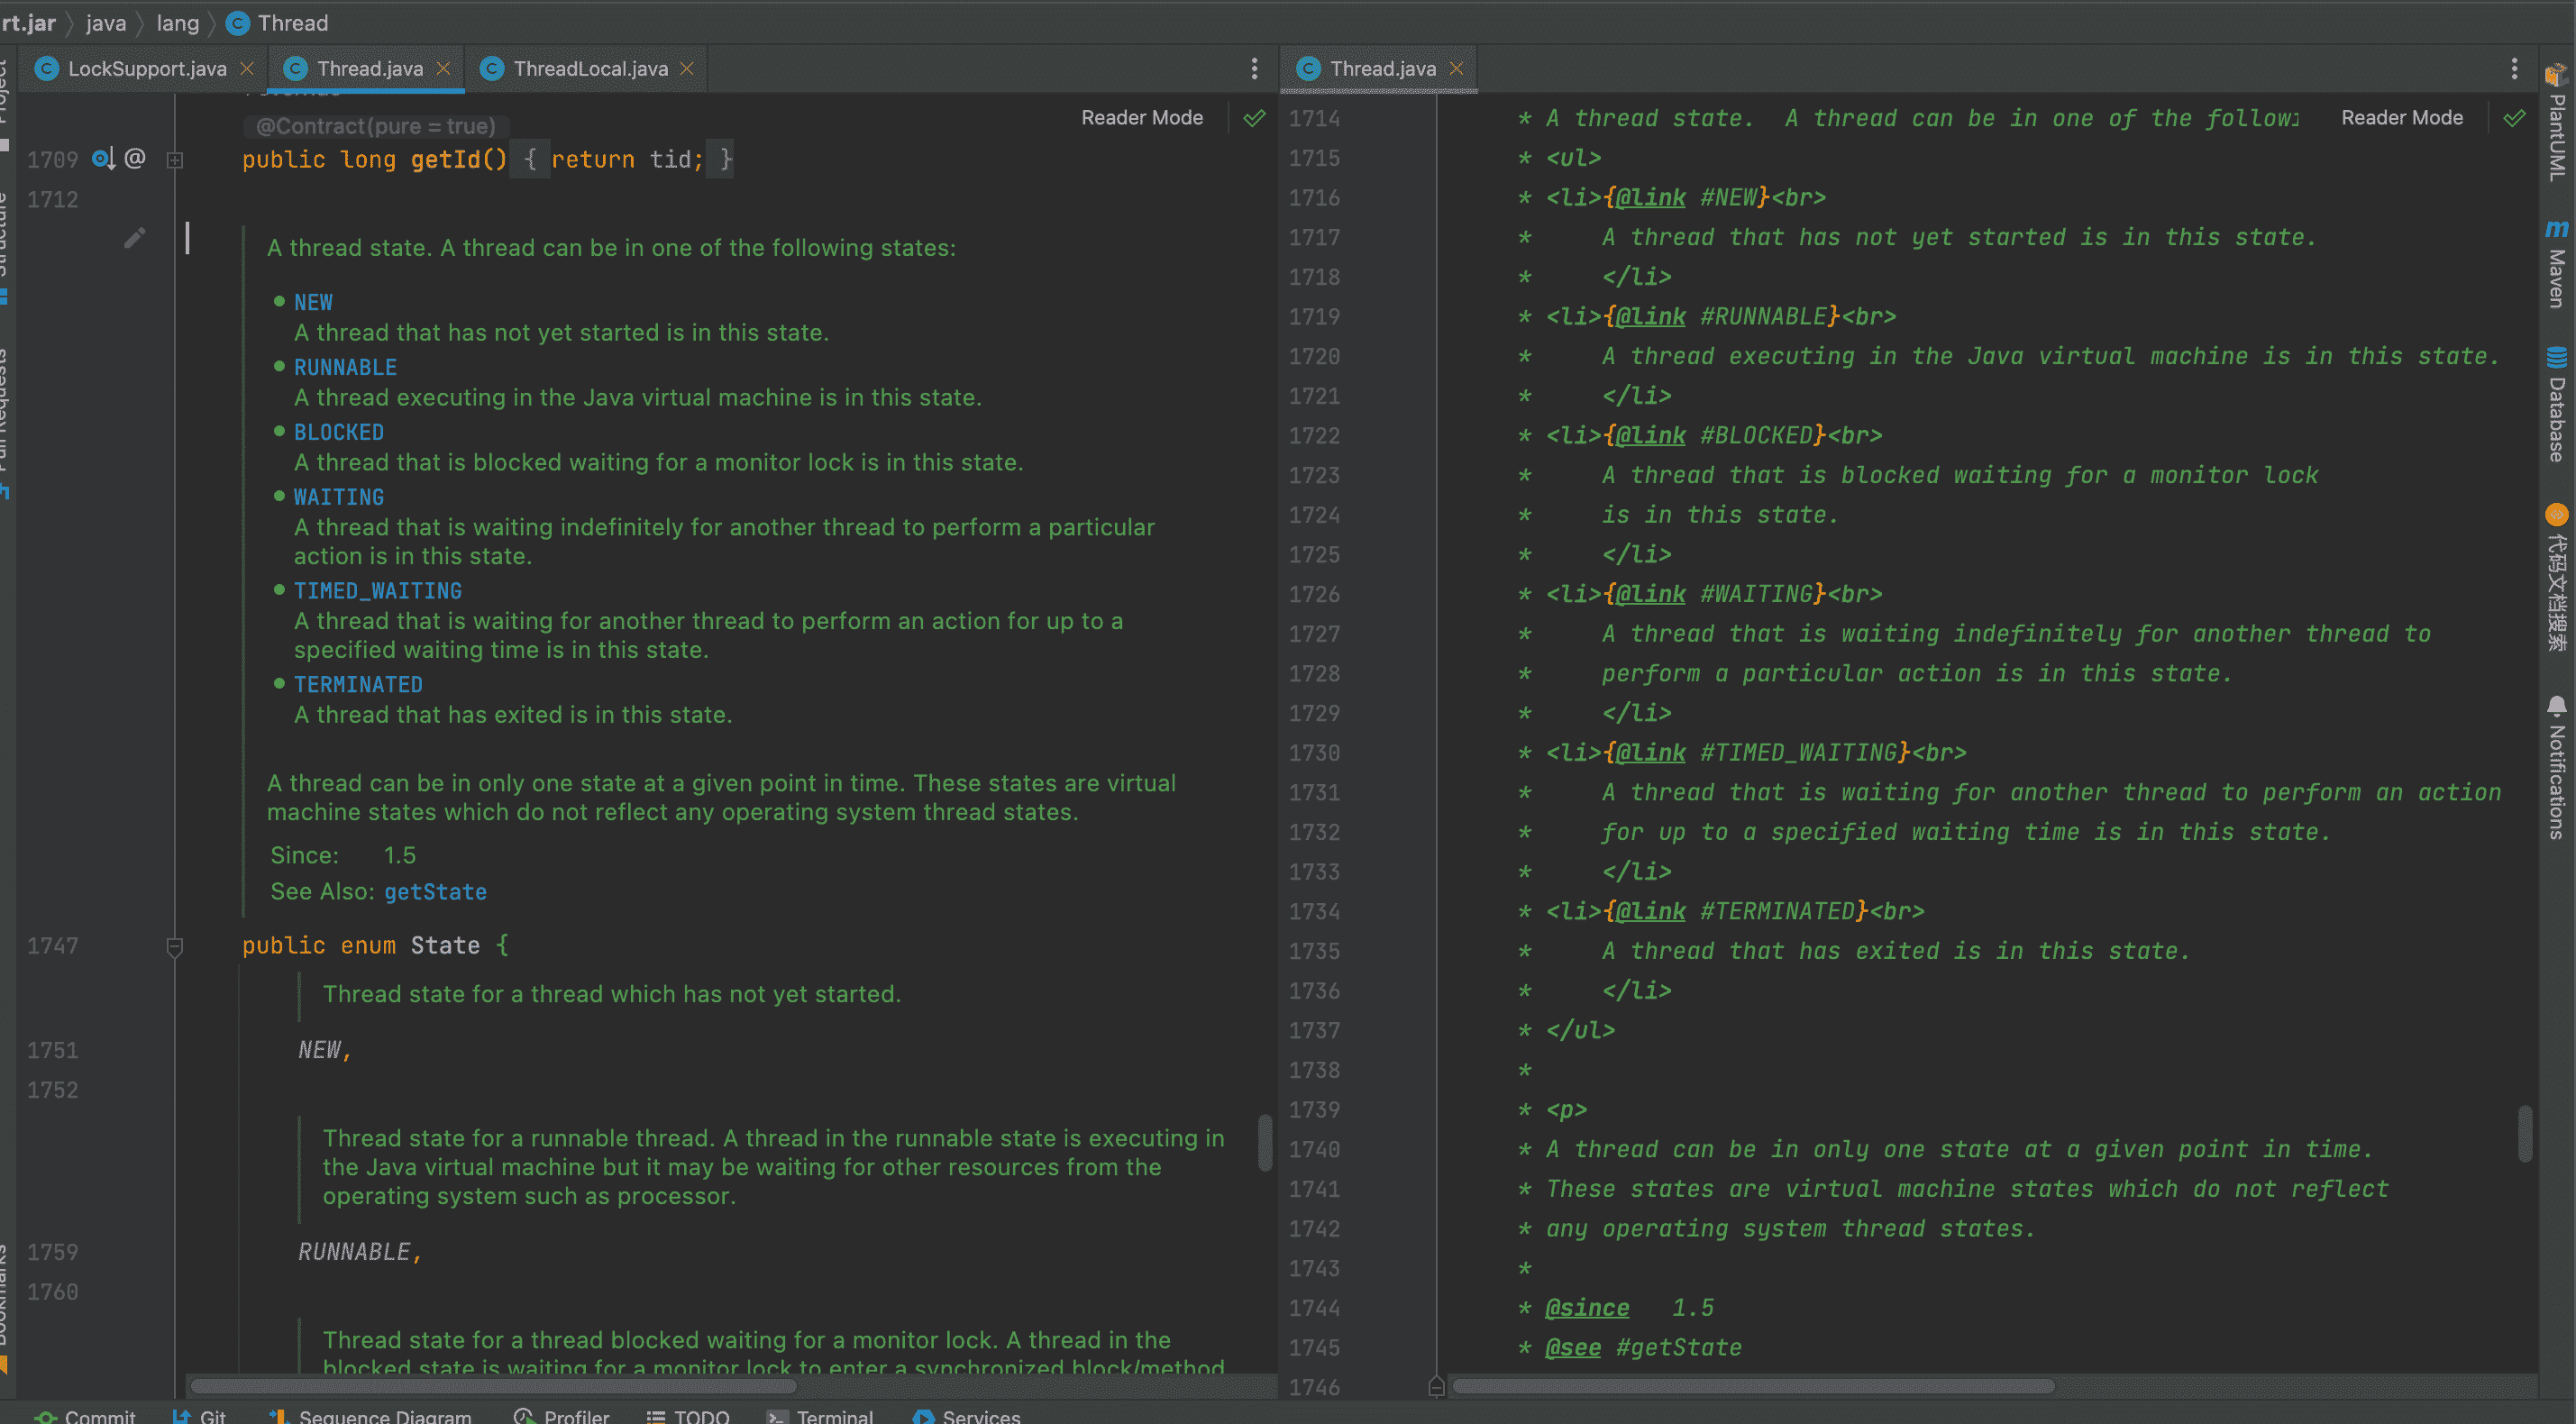Toggle Reader Mode in right editor
This screenshot has height=1424, width=2576.
coord(2402,118)
